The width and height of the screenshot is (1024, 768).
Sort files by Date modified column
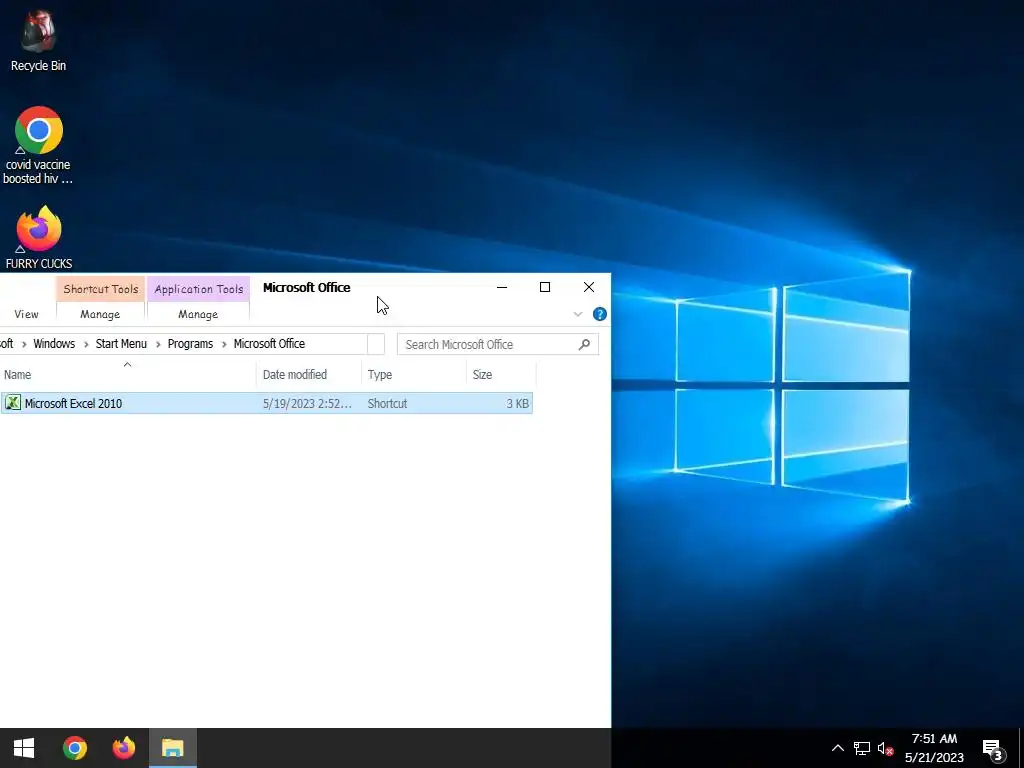(x=309, y=374)
